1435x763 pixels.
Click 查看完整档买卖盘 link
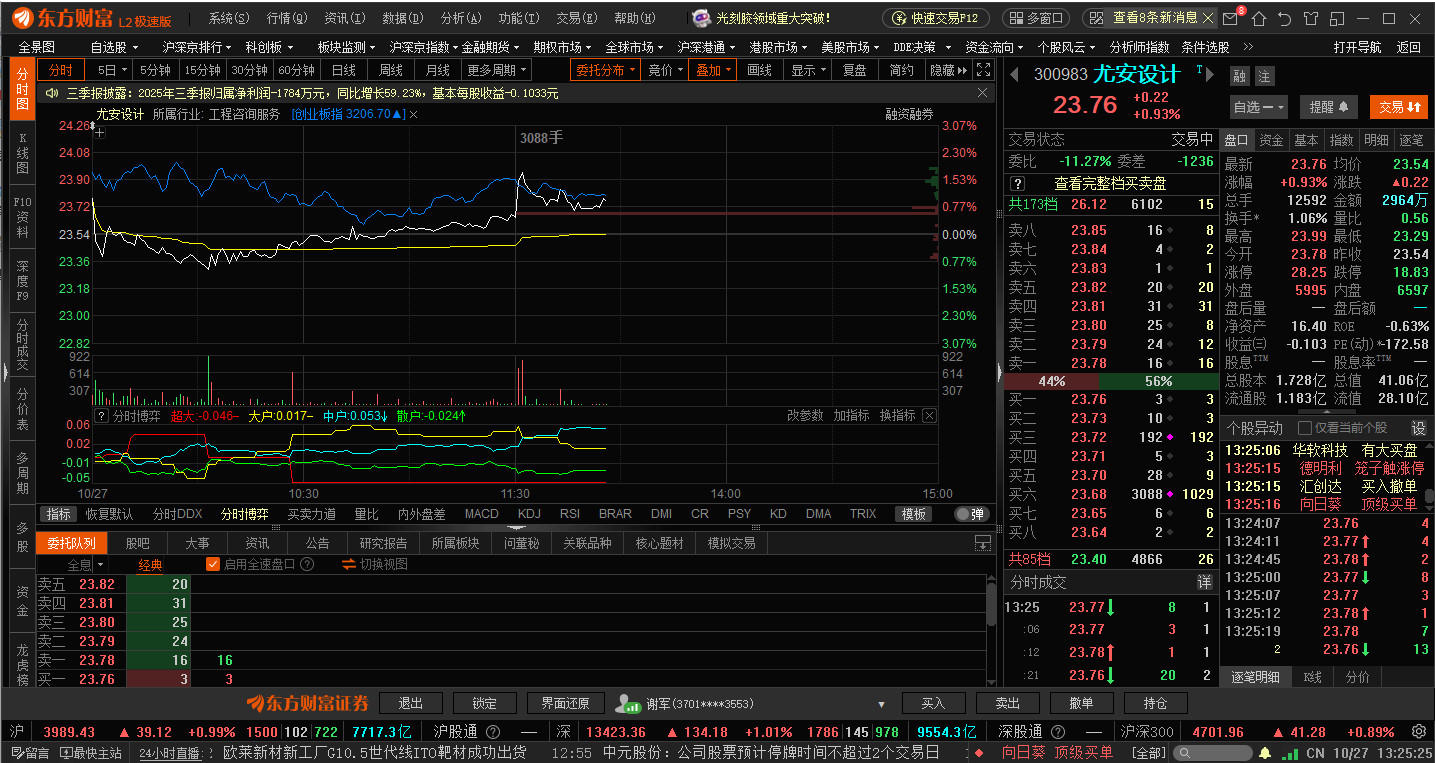click(x=1110, y=184)
